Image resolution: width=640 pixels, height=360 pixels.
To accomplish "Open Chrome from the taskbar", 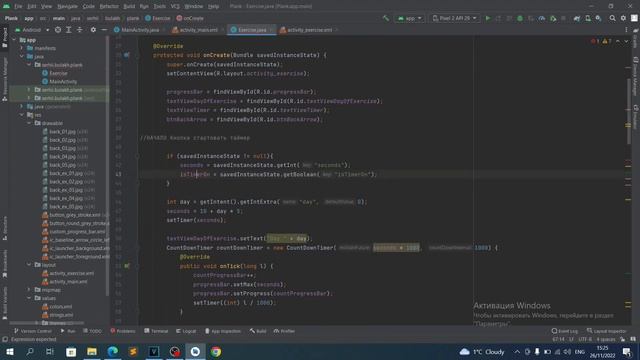I will coord(216,352).
